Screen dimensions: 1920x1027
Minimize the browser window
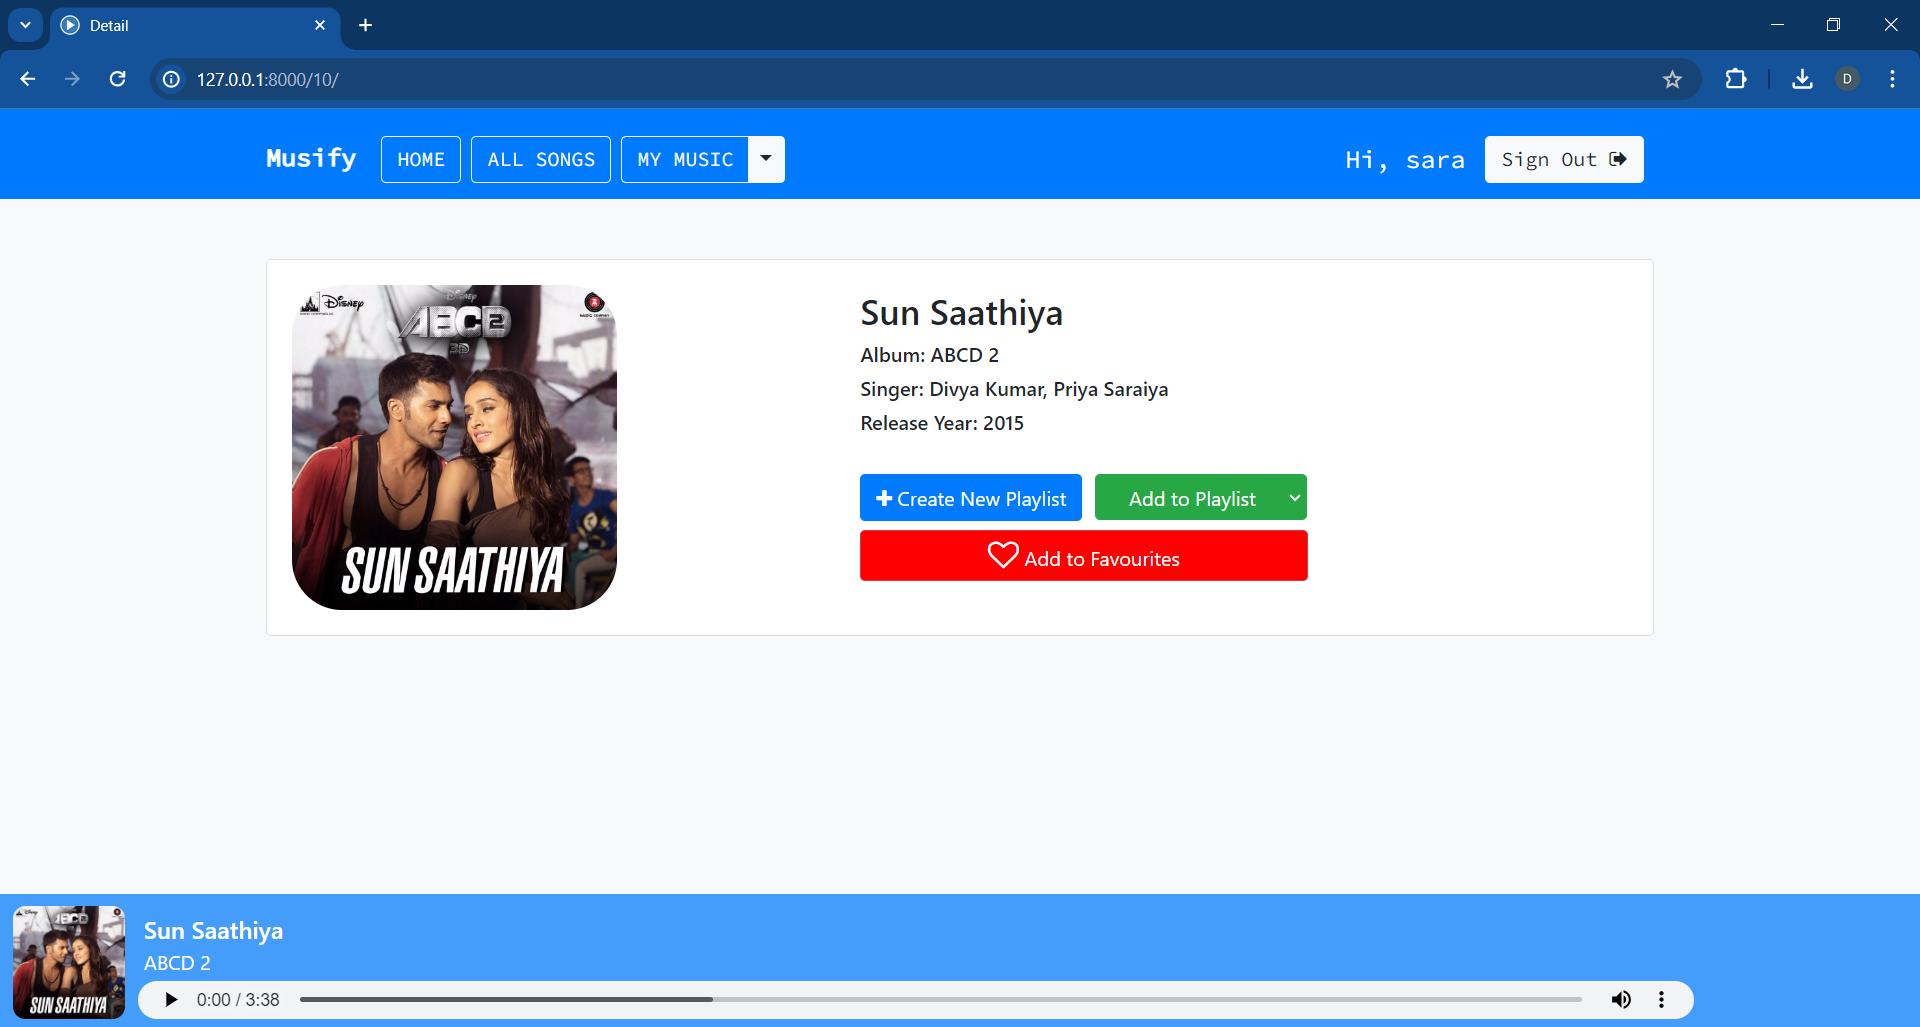click(1777, 25)
